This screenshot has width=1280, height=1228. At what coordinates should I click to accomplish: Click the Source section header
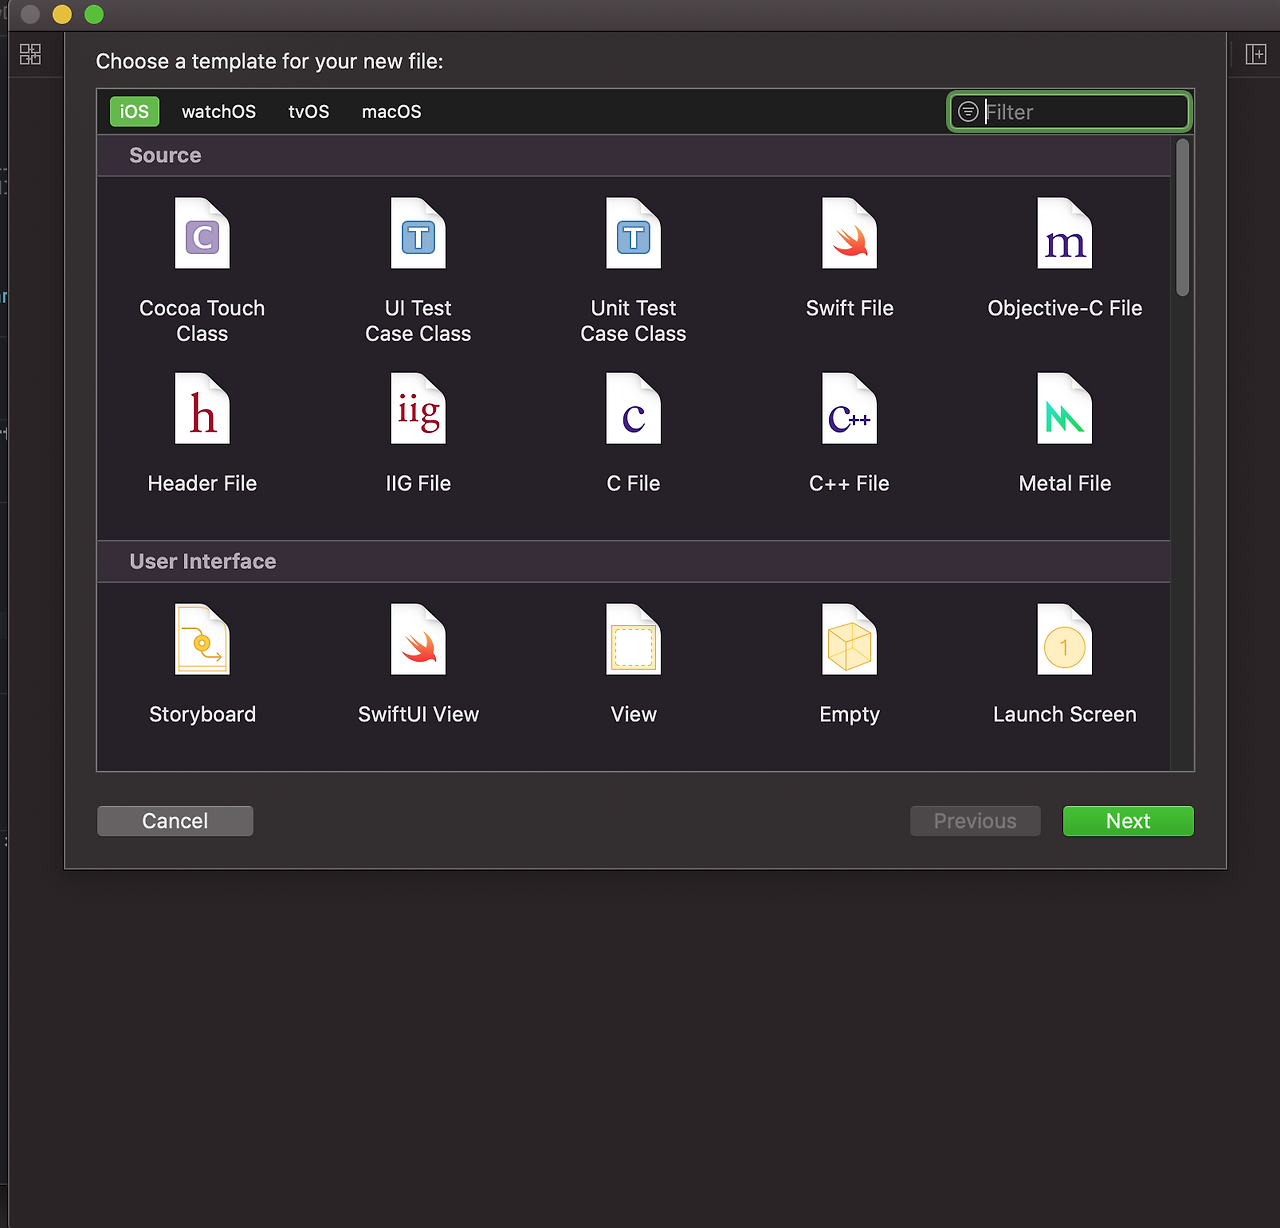633,155
